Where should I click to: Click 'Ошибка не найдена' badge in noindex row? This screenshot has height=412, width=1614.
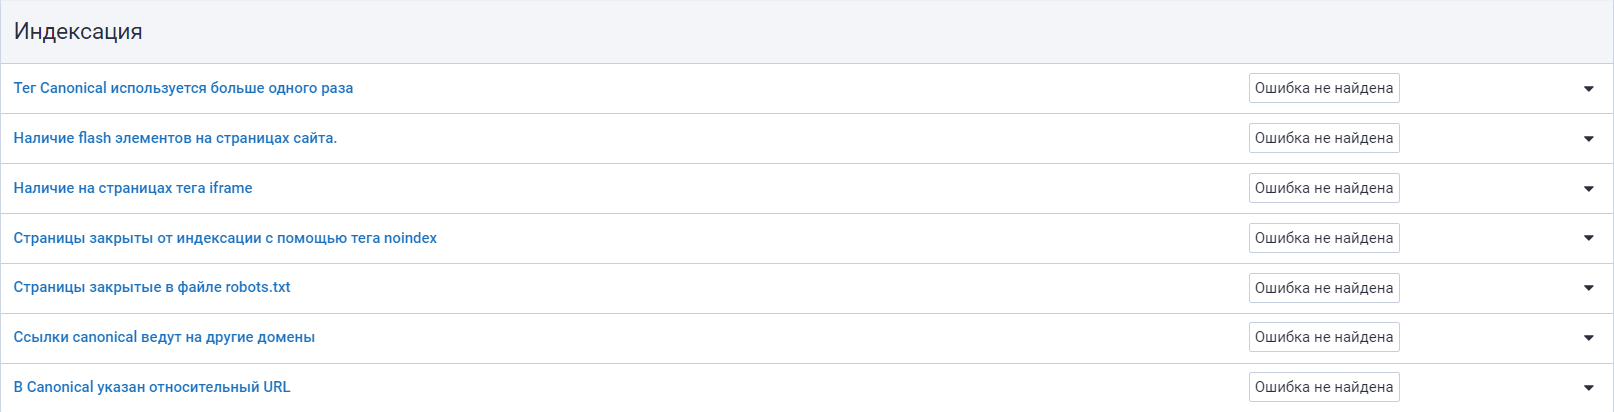tap(1323, 238)
